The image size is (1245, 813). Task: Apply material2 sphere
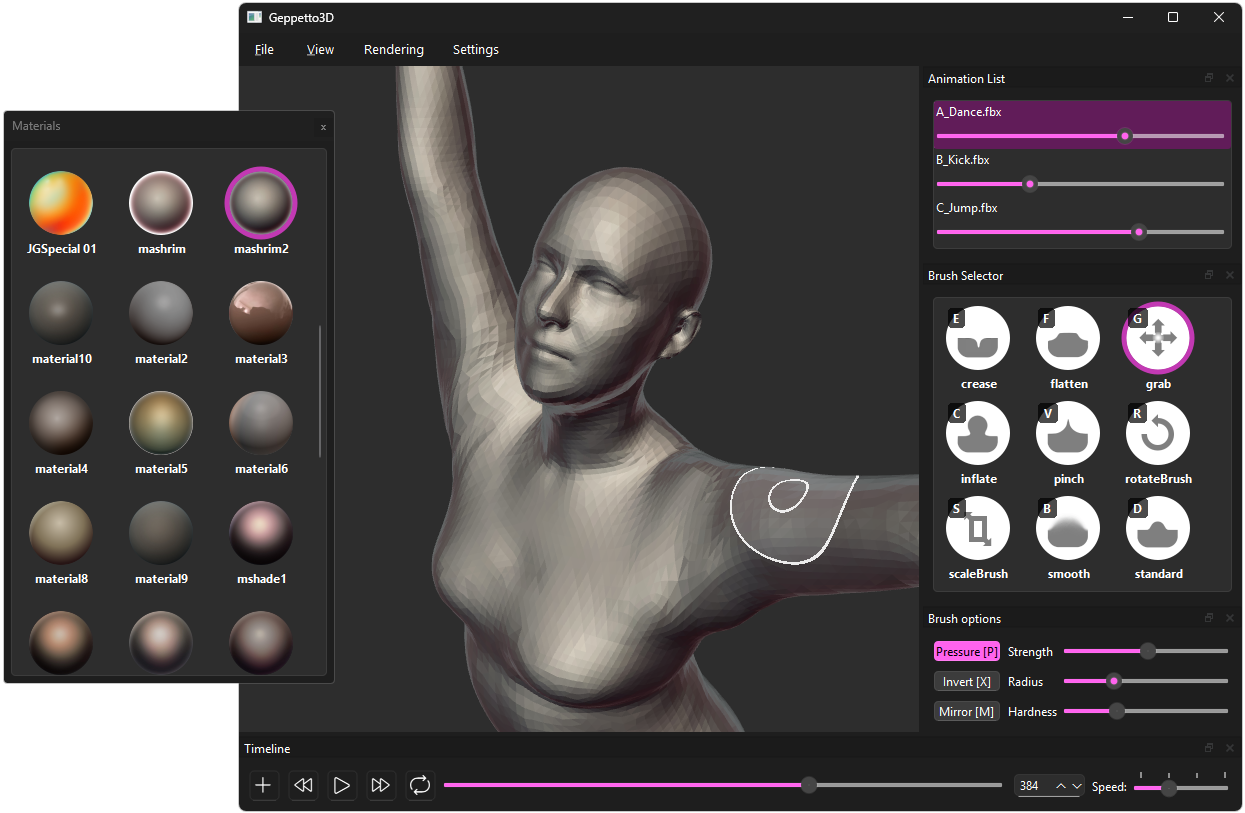tap(161, 313)
